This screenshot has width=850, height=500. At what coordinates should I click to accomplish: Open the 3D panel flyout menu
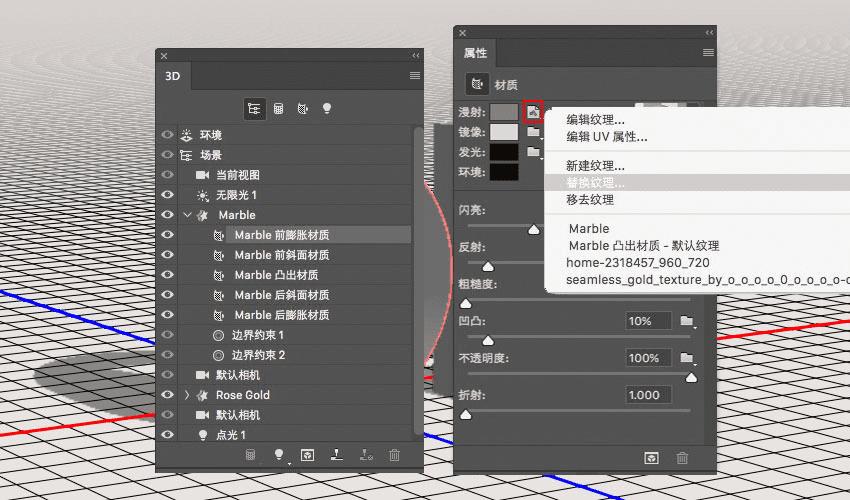click(415, 75)
